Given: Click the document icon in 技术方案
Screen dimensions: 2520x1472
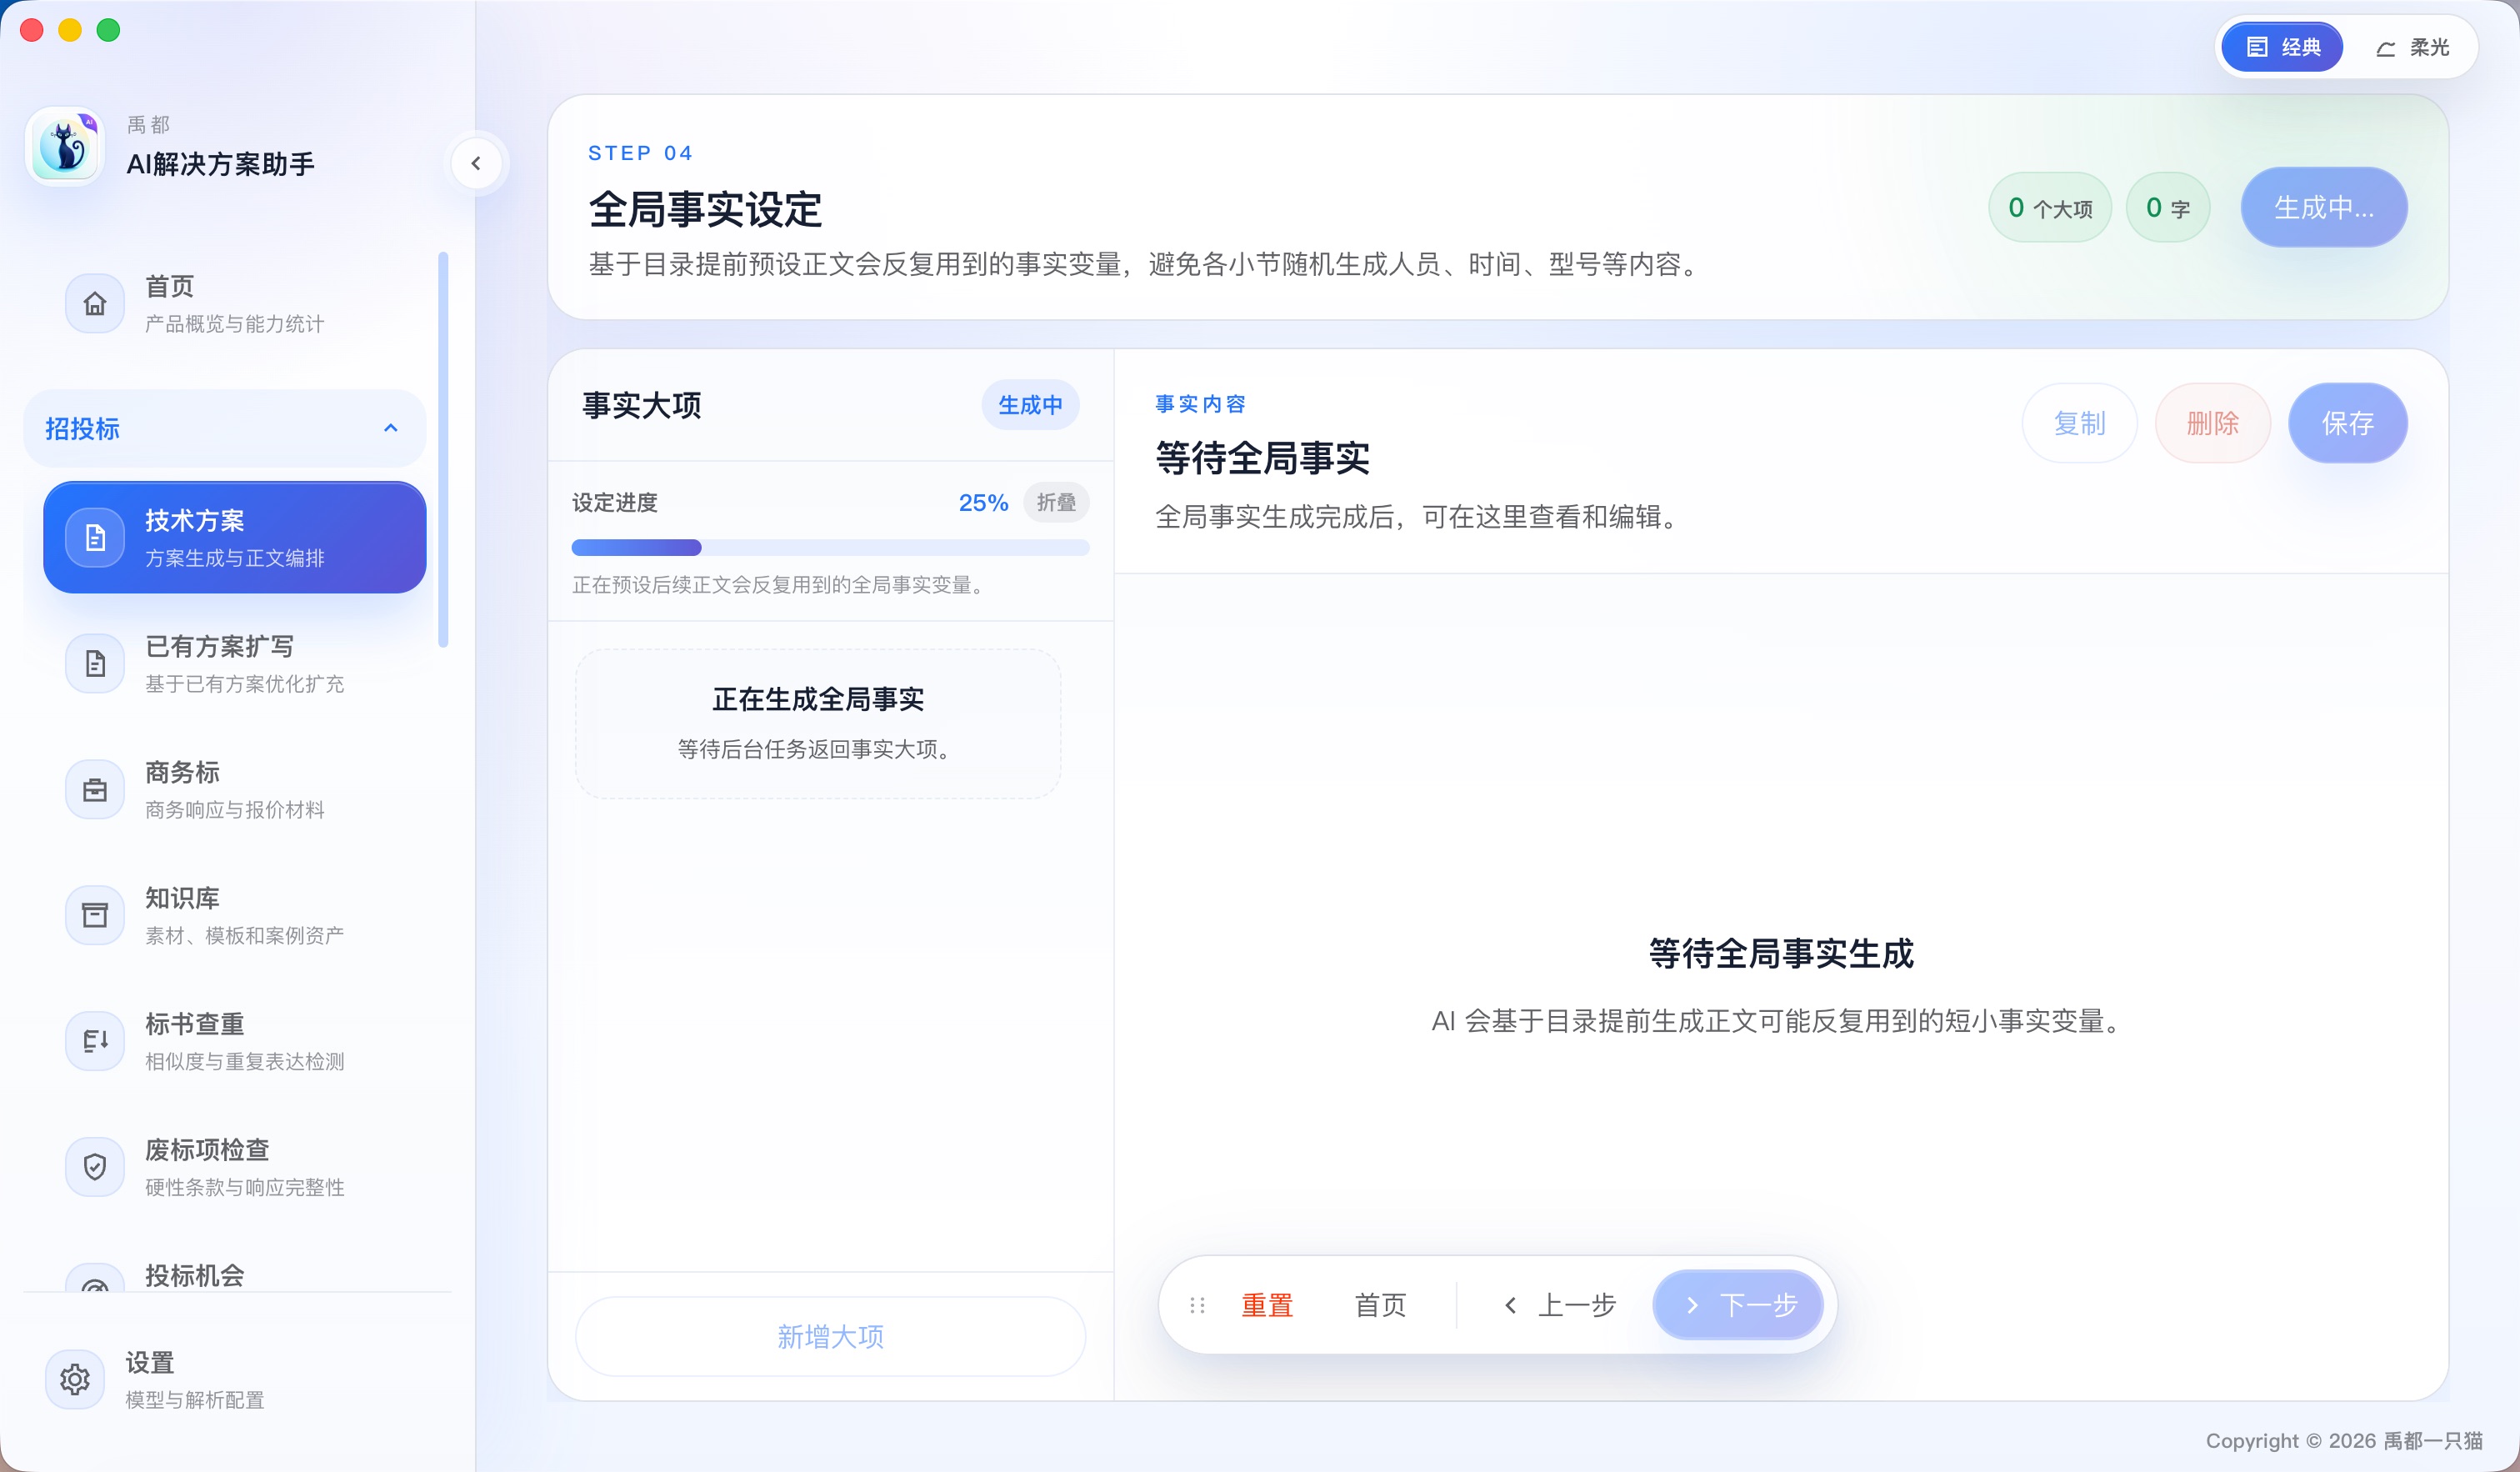Looking at the screenshot, I should tap(95, 538).
